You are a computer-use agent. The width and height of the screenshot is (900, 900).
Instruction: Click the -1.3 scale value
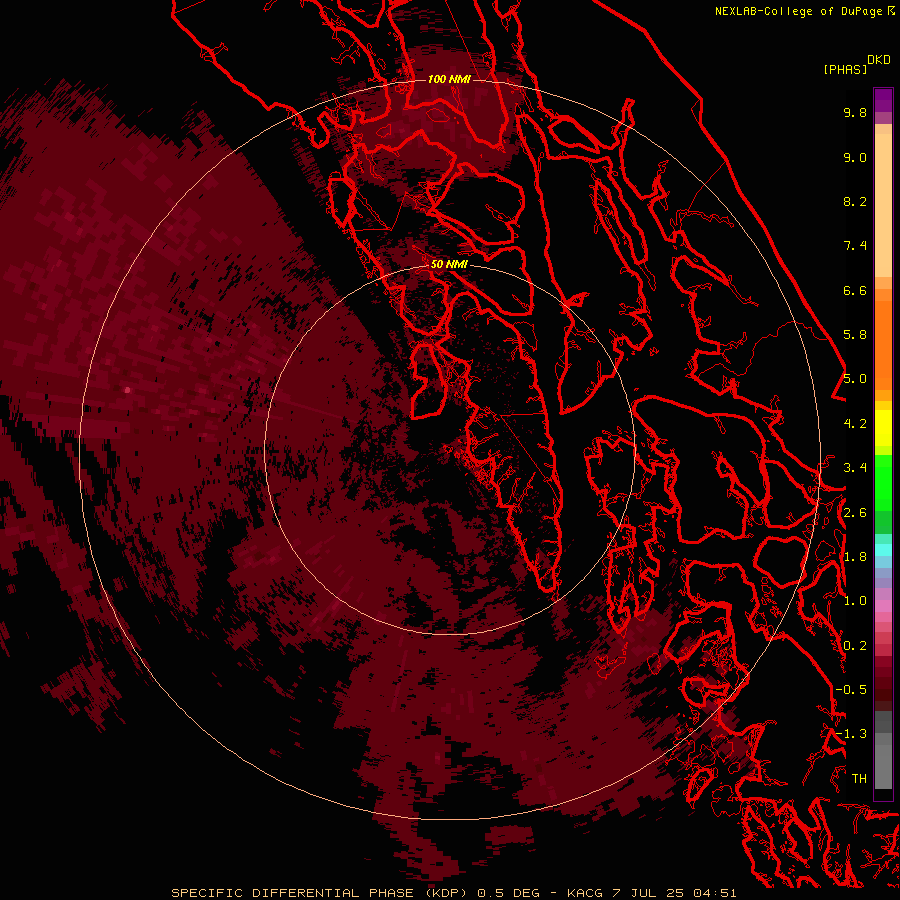pyautogui.click(x=851, y=734)
